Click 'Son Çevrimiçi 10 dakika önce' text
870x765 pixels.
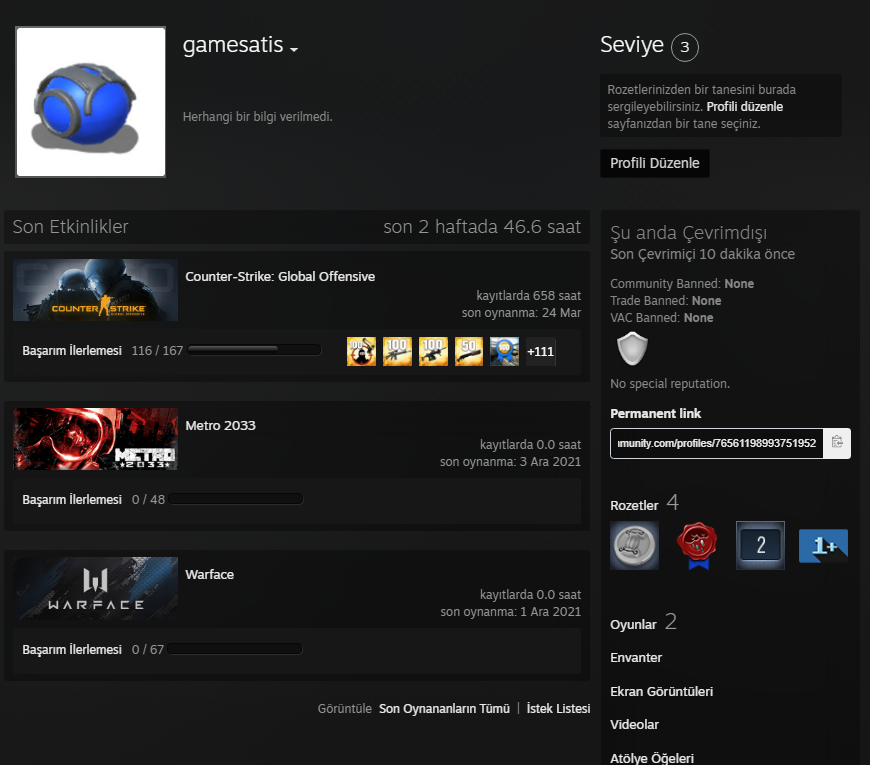point(702,254)
